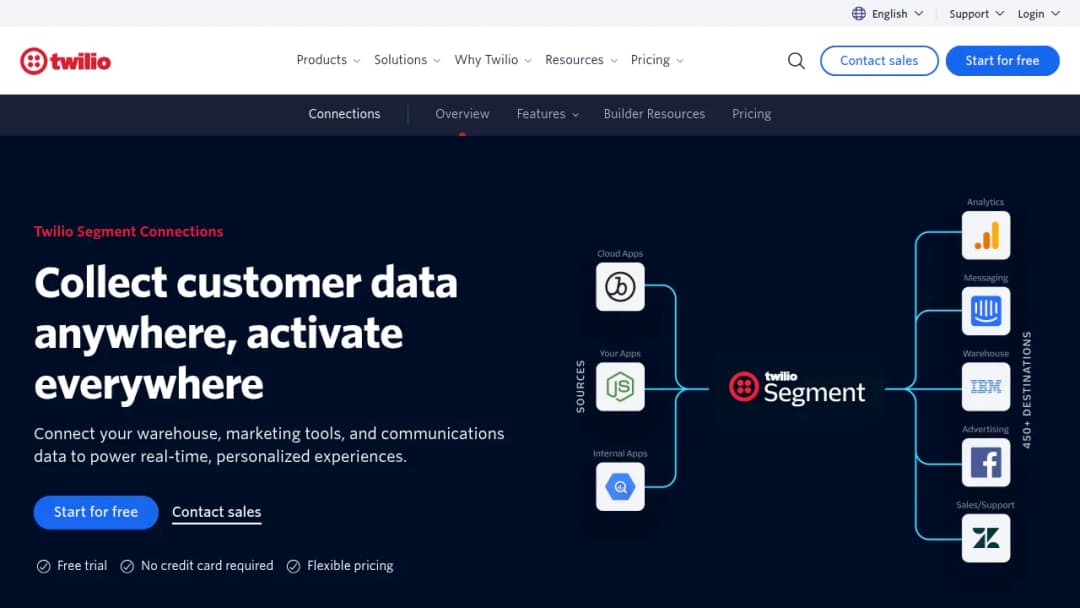This screenshot has width=1080, height=608.
Task: Open the search magnifier icon
Action: (796, 61)
